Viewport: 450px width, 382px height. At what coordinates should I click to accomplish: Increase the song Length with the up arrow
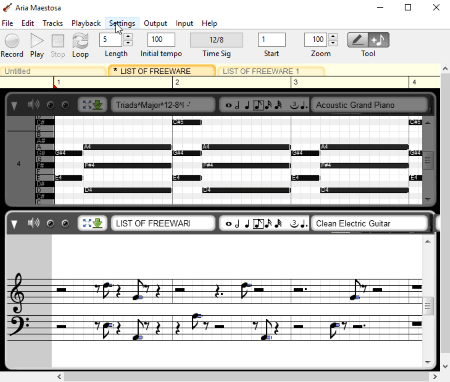(128, 36)
